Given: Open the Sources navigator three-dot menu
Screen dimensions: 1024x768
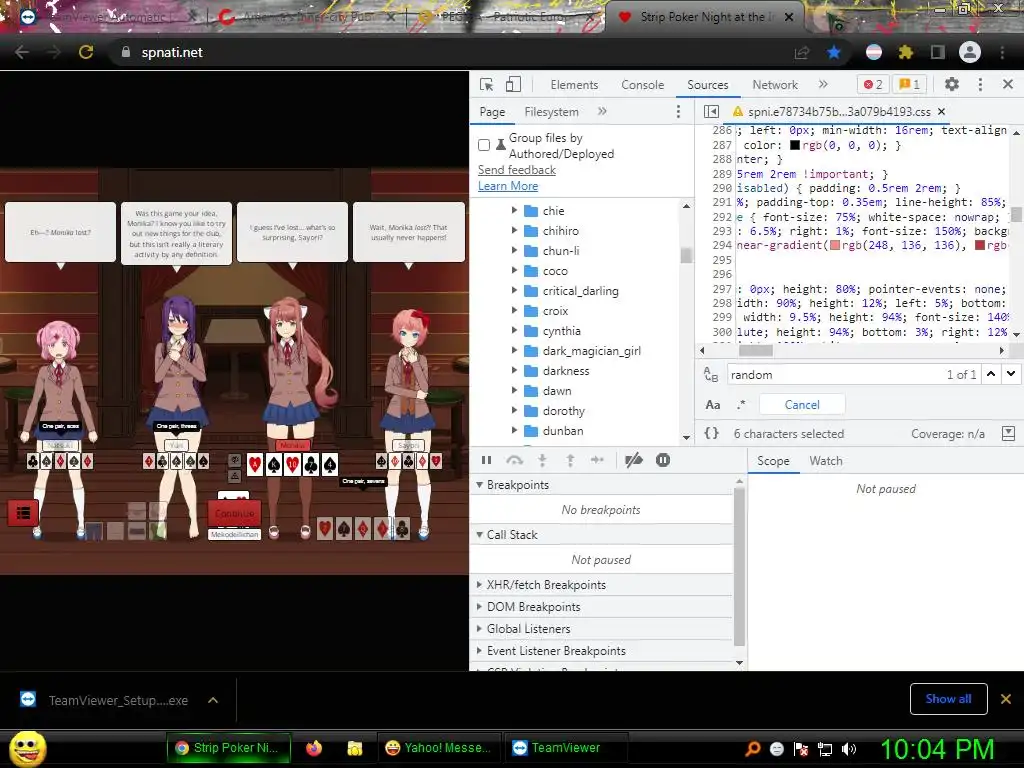Looking at the screenshot, I should point(679,112).
